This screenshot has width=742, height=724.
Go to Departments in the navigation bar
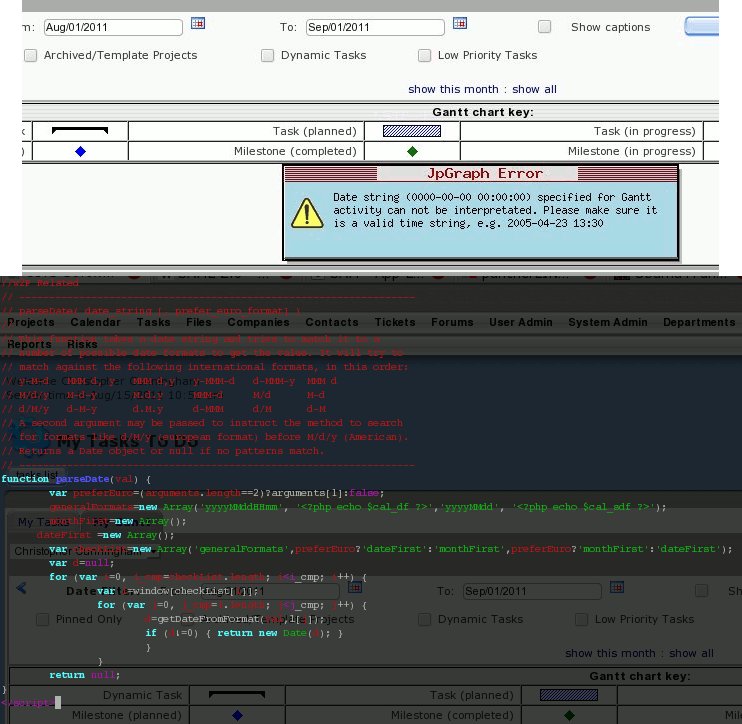click(699, 322)
